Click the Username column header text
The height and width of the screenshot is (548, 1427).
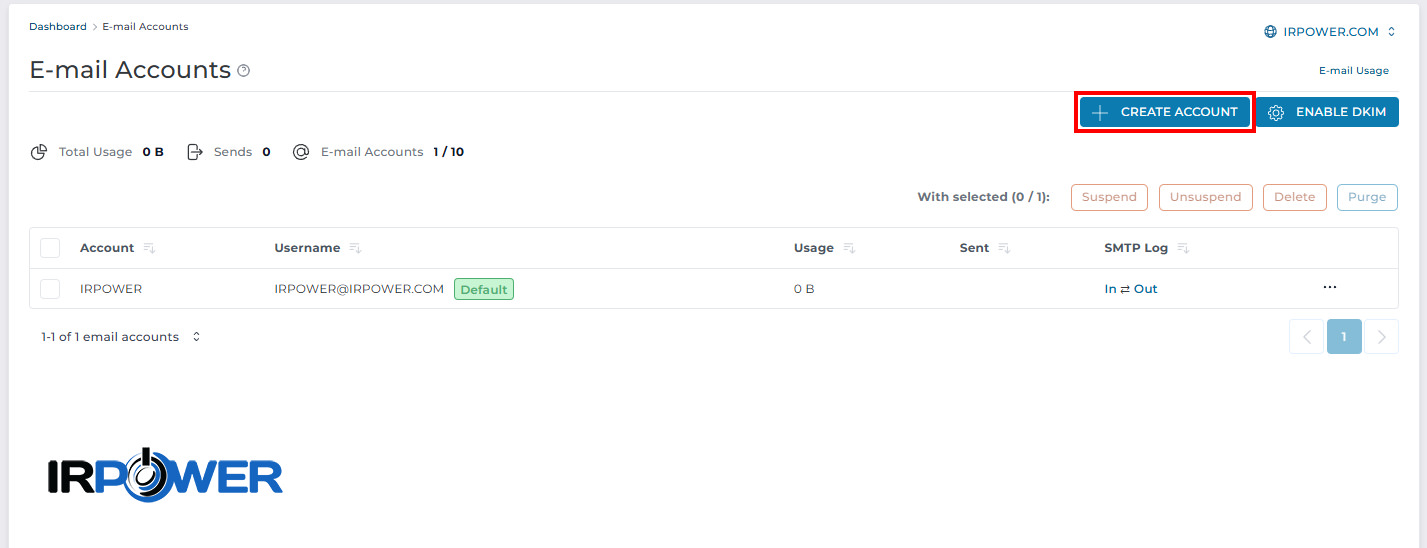coord(307,248)
